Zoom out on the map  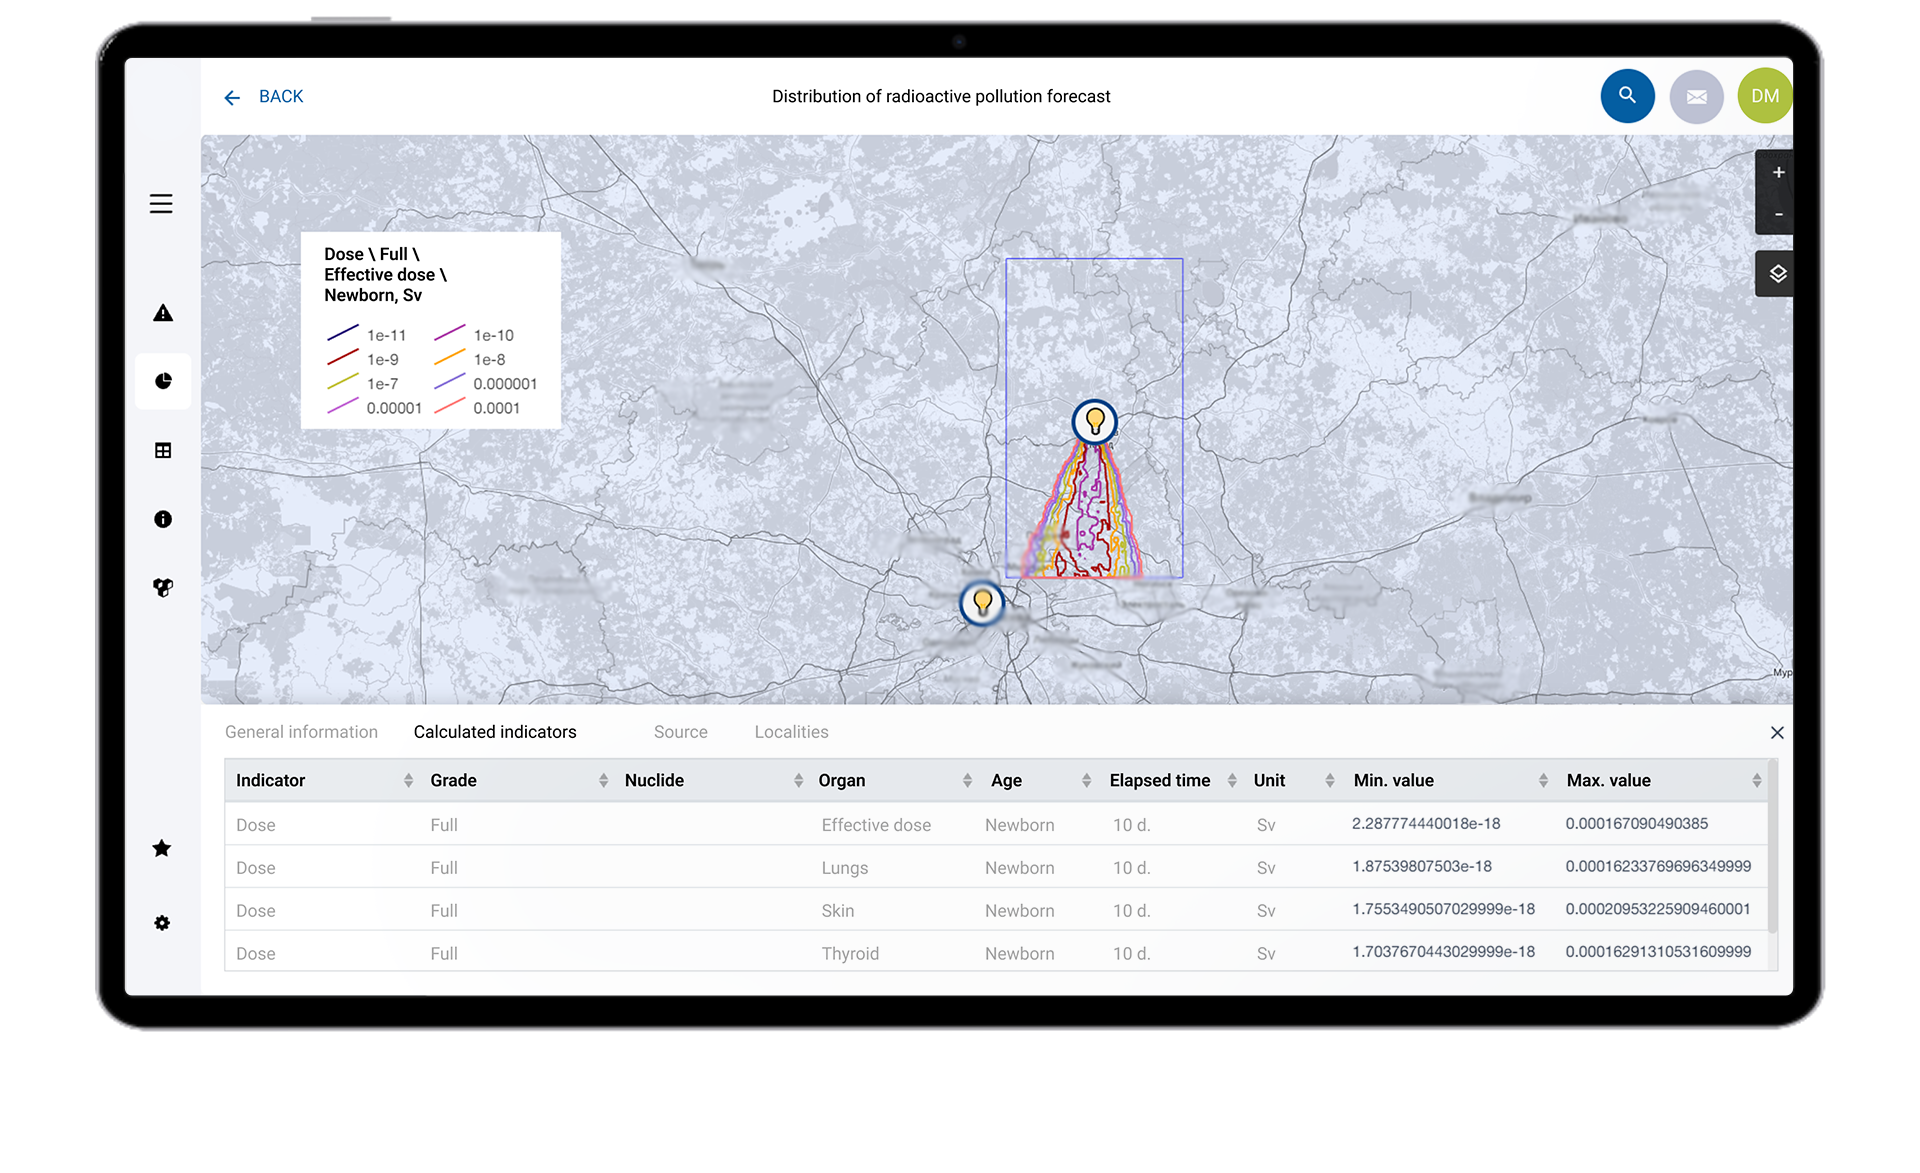click(x=1778, y=214)
